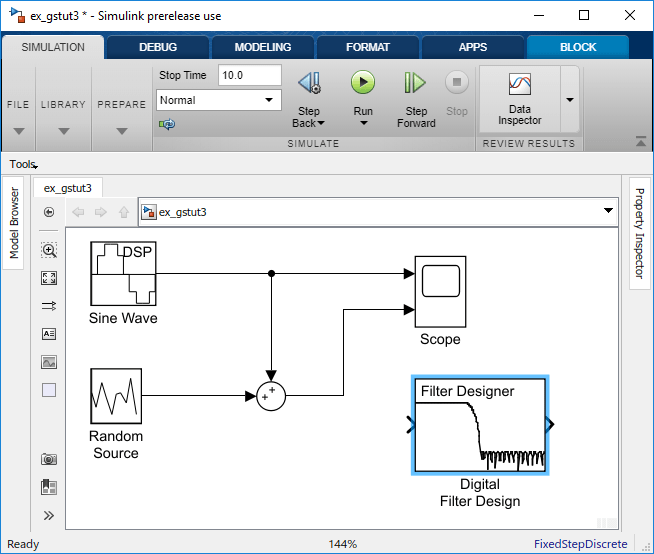This screenshot has width=654, height=554.
Task: Switch to the BLOCK tab
Action: pyautogui.click(x=578, y=47)
